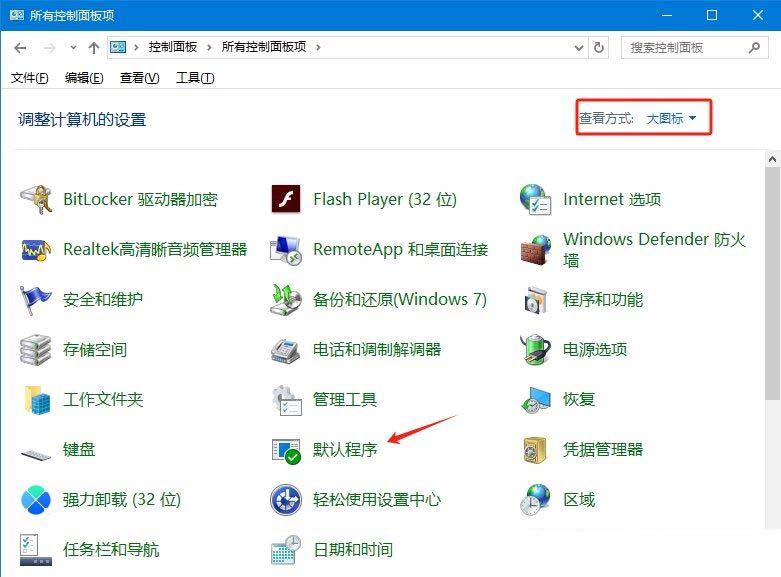Open the recent locations dropdown arrow

(x=73, y=48)
